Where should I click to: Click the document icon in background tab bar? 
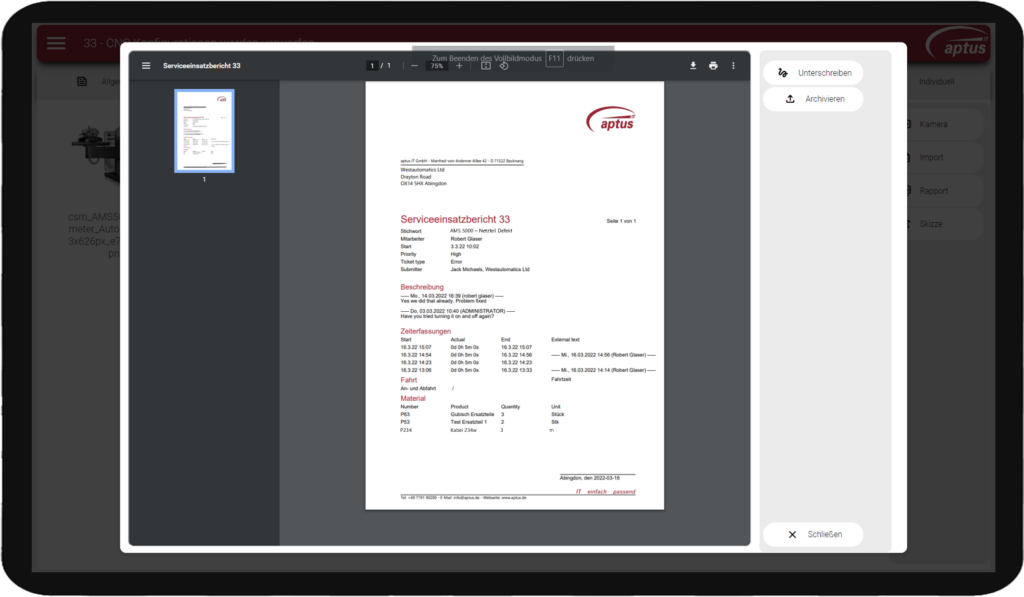pos(82,82)
